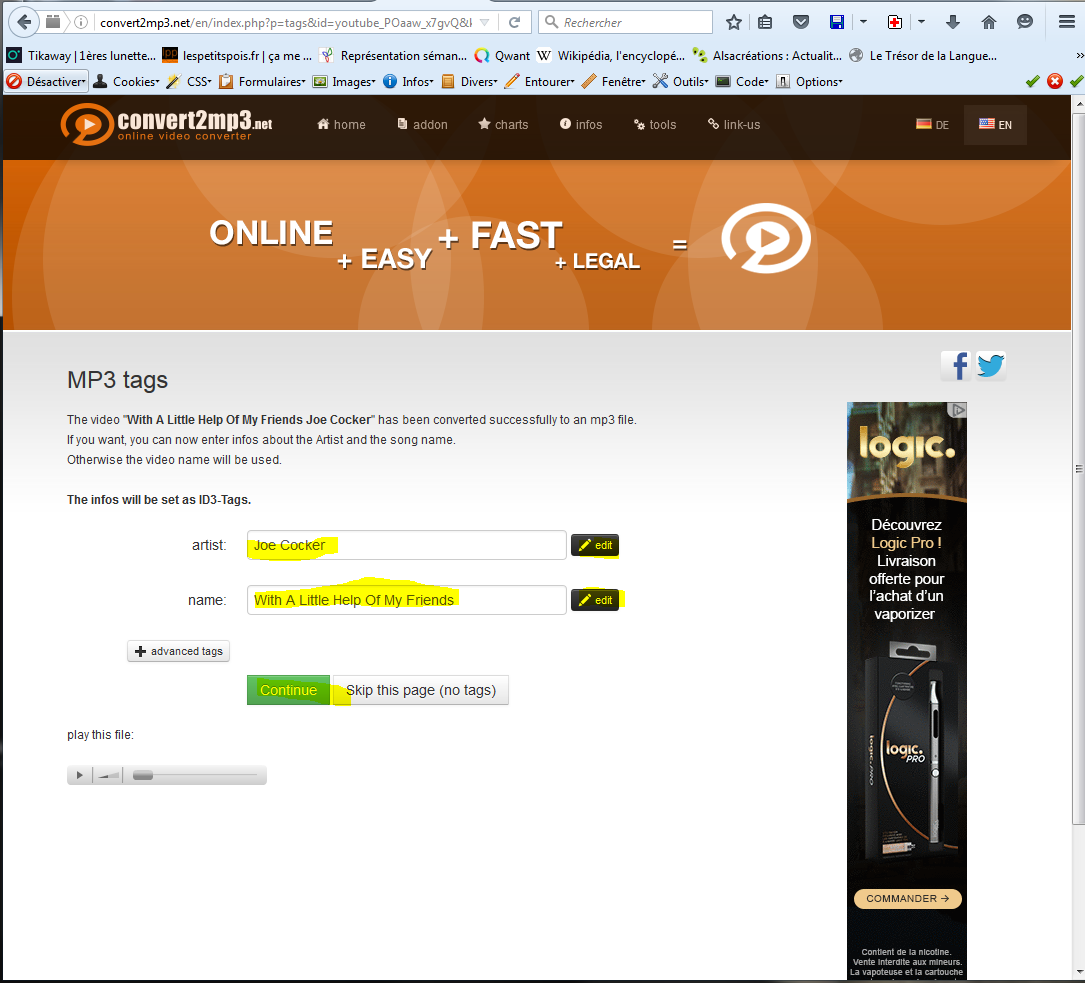Open the Divers dropdown menu
1085x983 pixels.
[x=469, y=81]
